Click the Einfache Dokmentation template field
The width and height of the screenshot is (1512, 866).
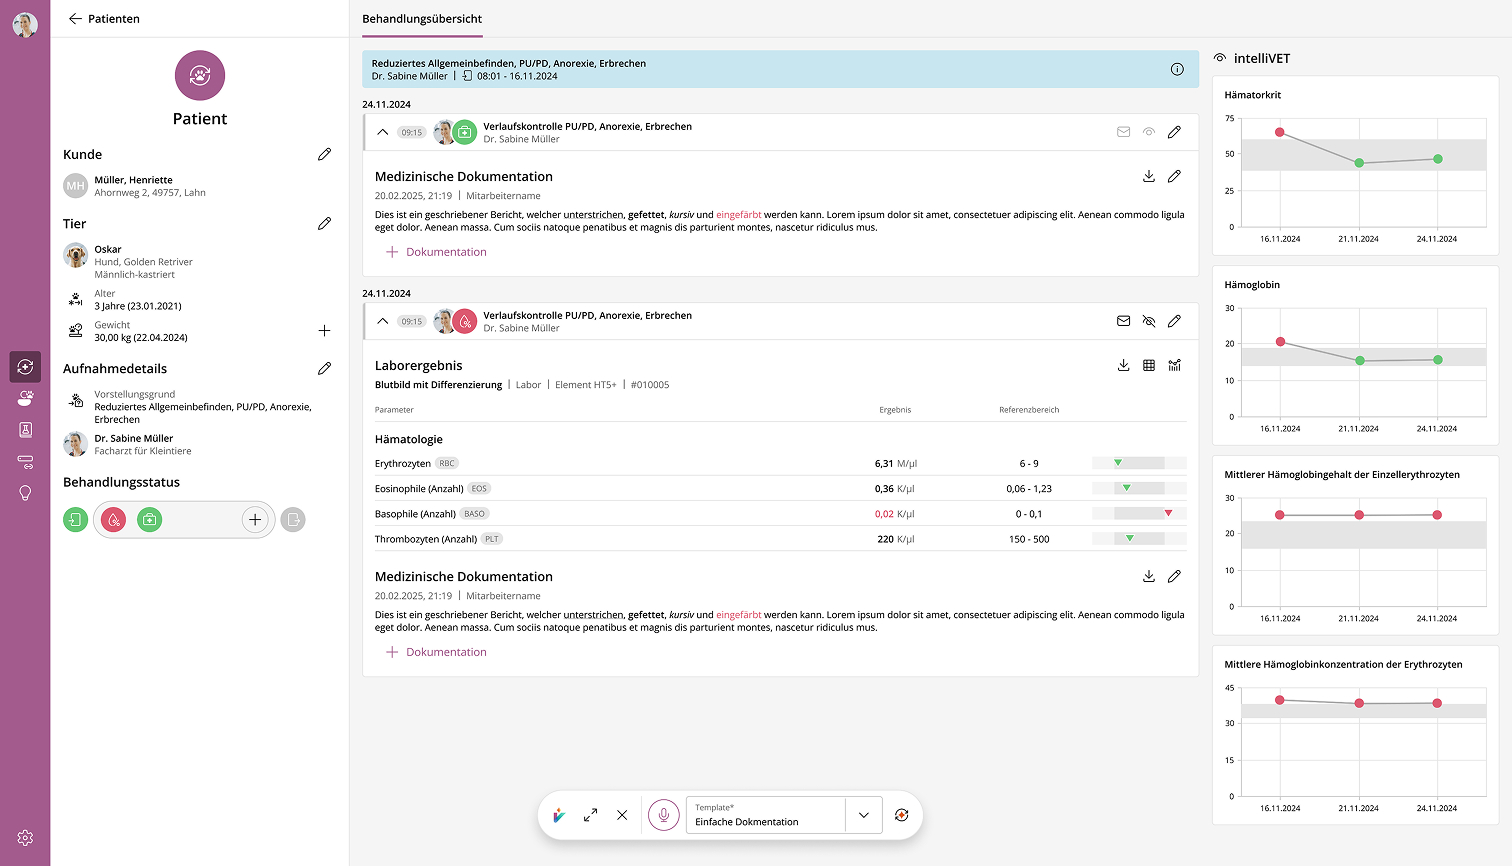(x=766, y=815)
